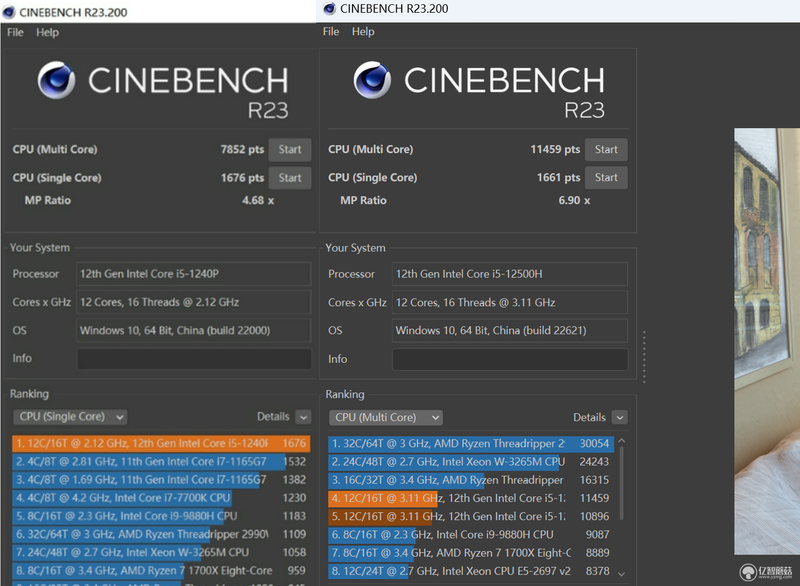Click Cinebench app icon in left window title
Screen dimensions: 800x586
[x=9, y=12]
